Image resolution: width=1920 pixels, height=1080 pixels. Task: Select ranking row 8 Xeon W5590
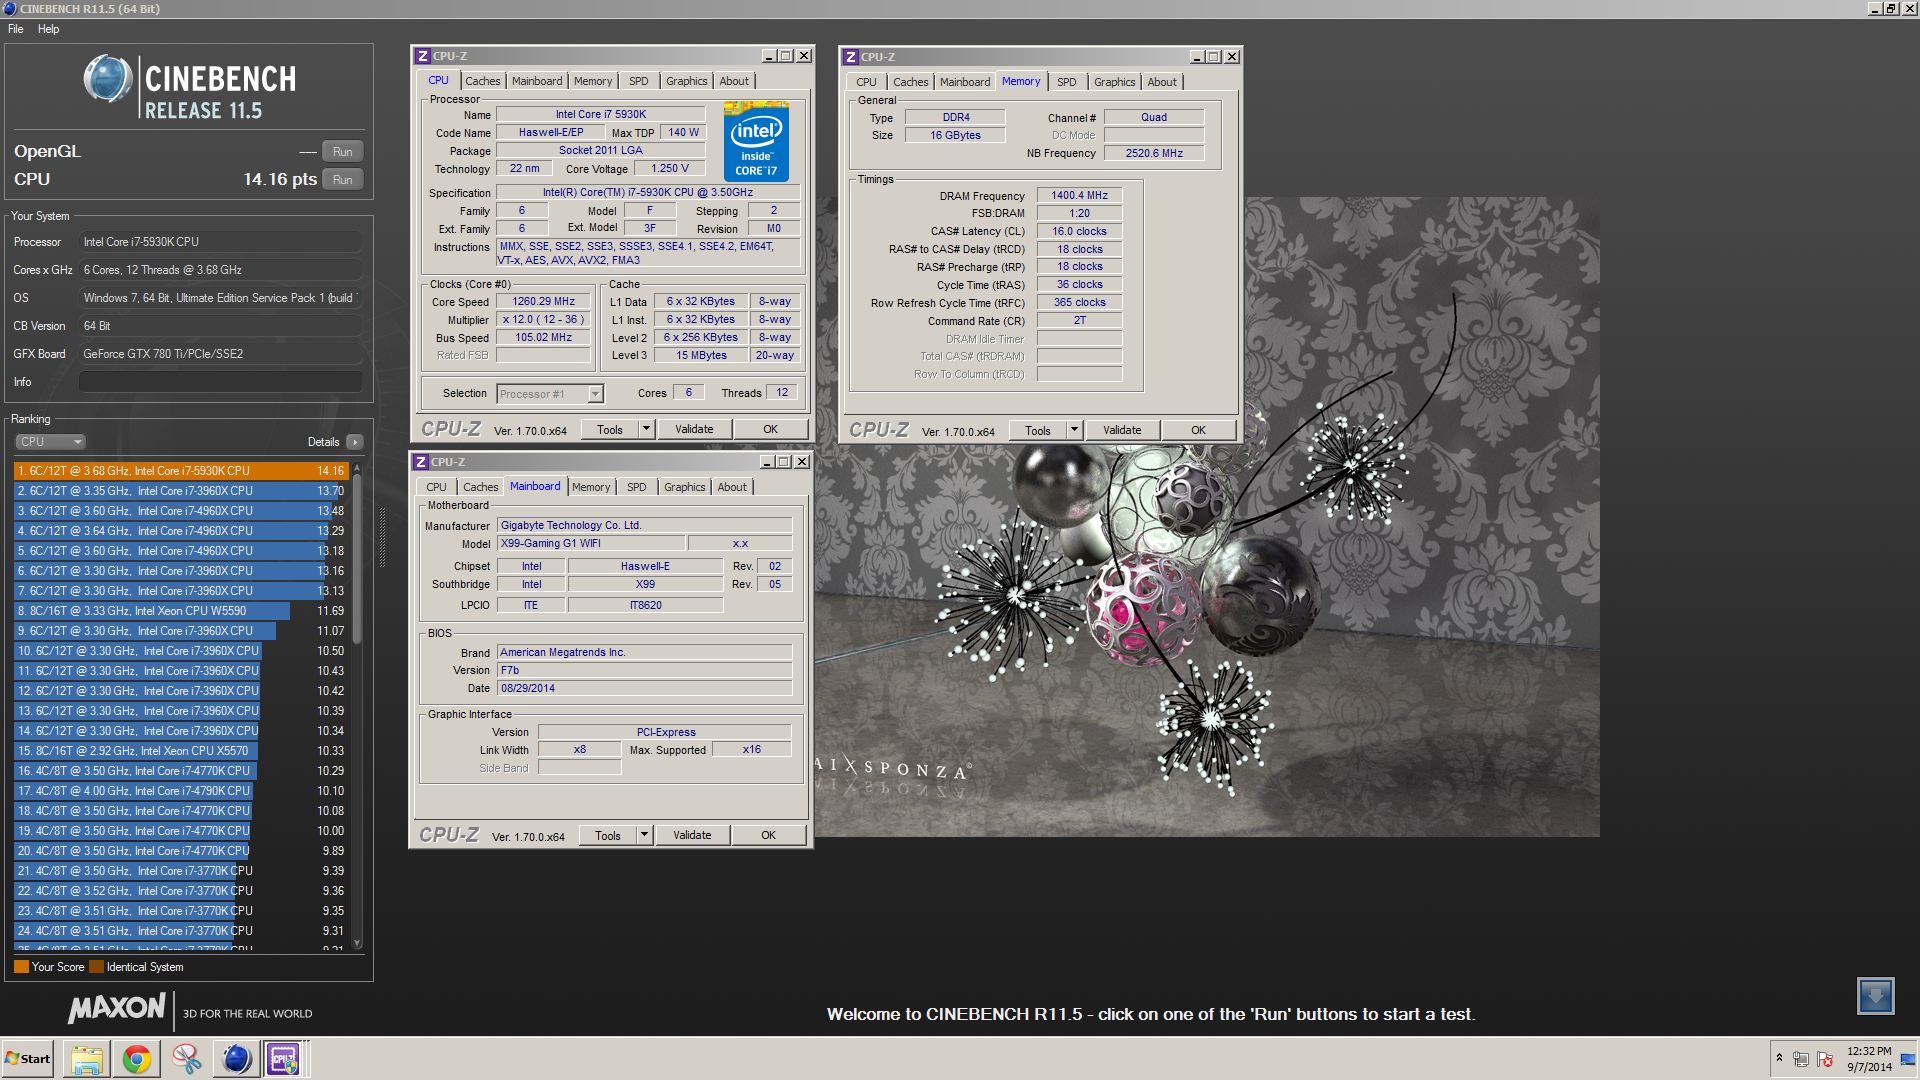coord(181,611)
